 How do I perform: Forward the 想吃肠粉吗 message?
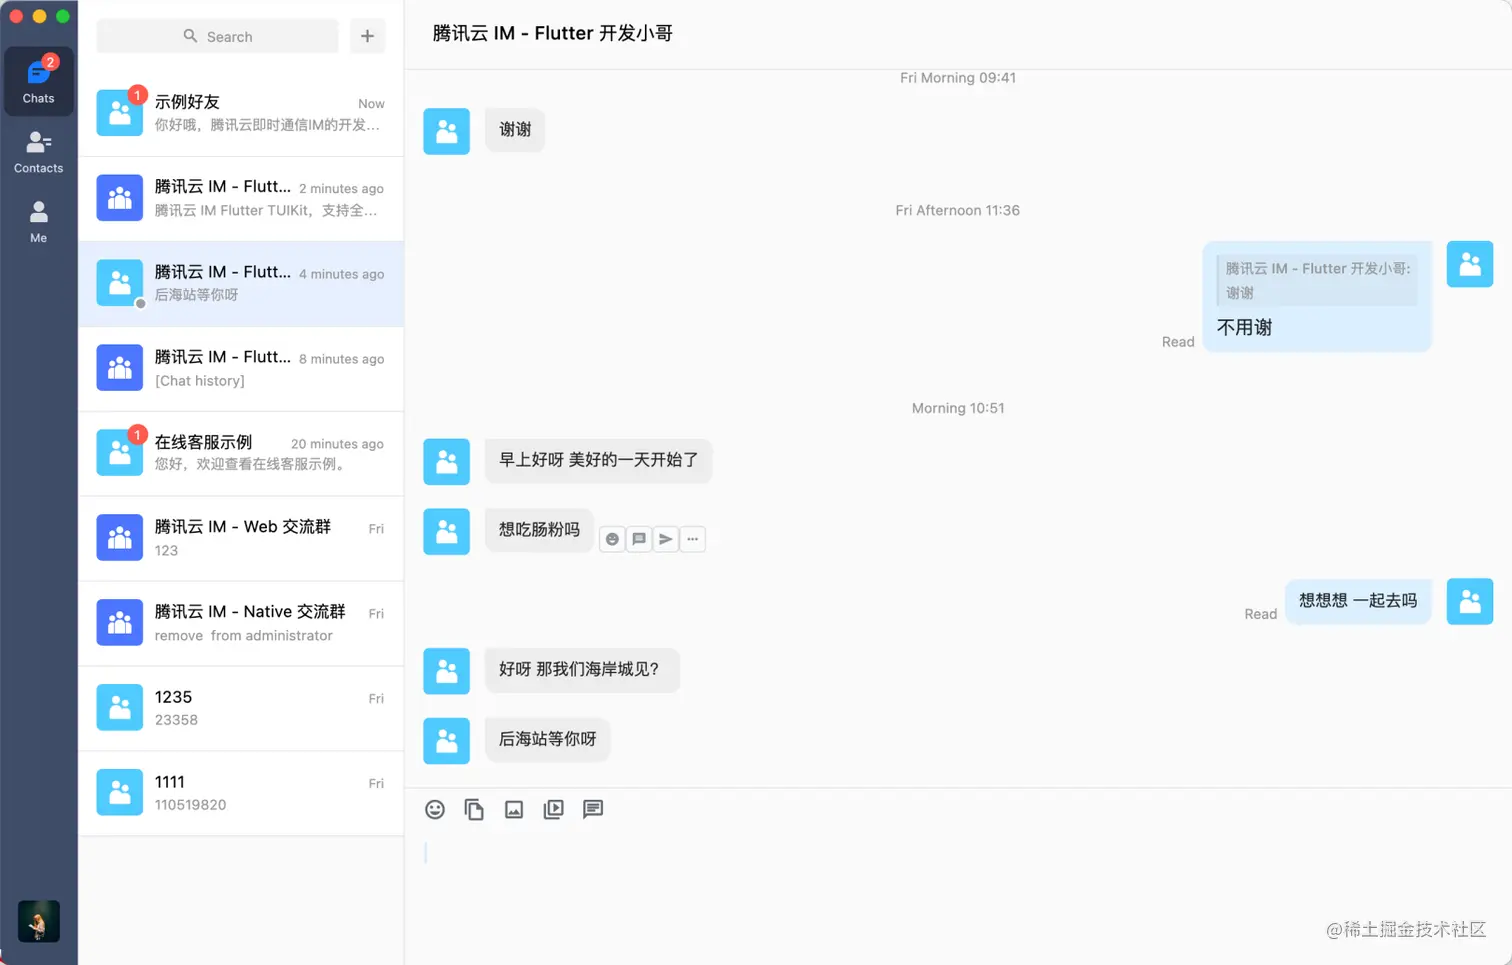(x=666, y=539)
